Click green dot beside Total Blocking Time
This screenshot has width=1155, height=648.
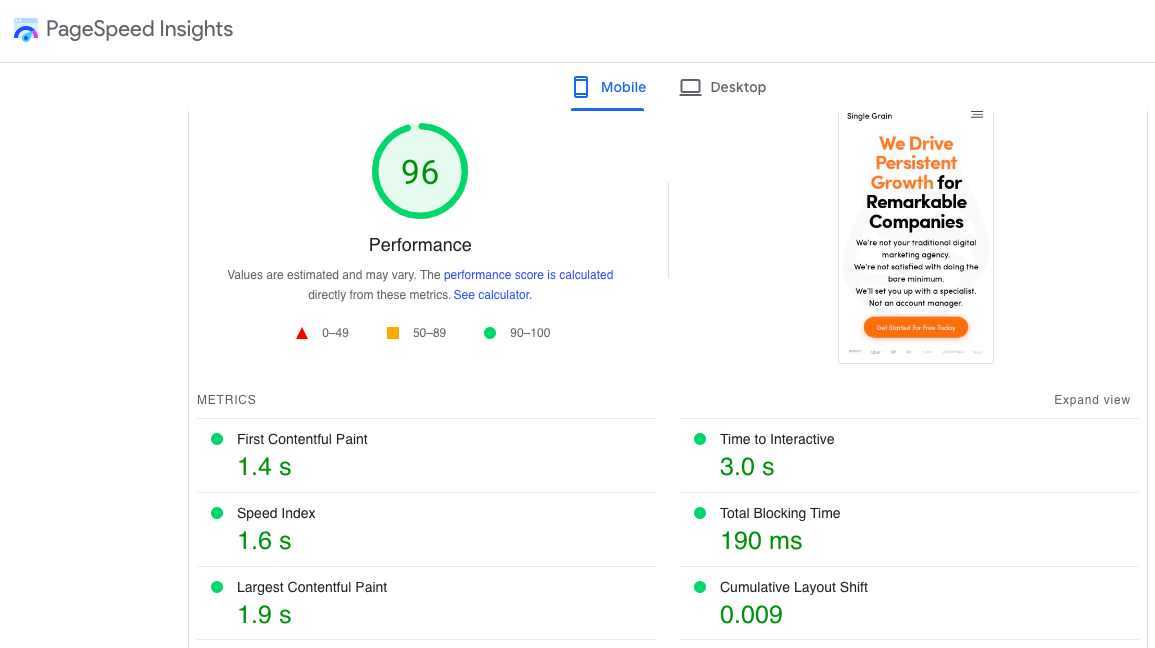699,513
